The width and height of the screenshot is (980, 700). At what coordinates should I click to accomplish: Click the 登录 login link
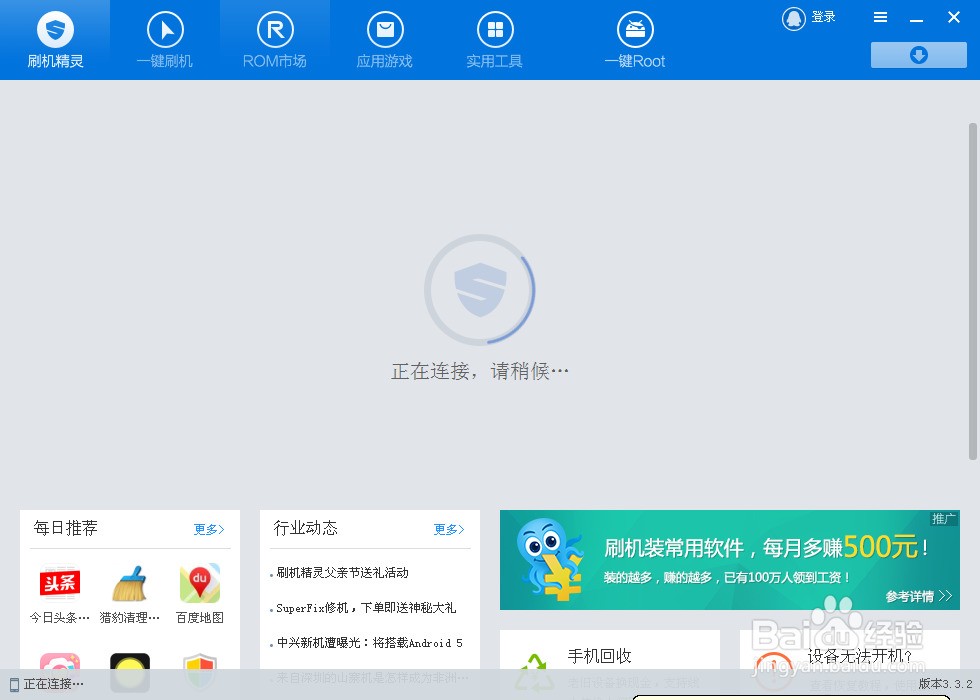tap(823, 18)
